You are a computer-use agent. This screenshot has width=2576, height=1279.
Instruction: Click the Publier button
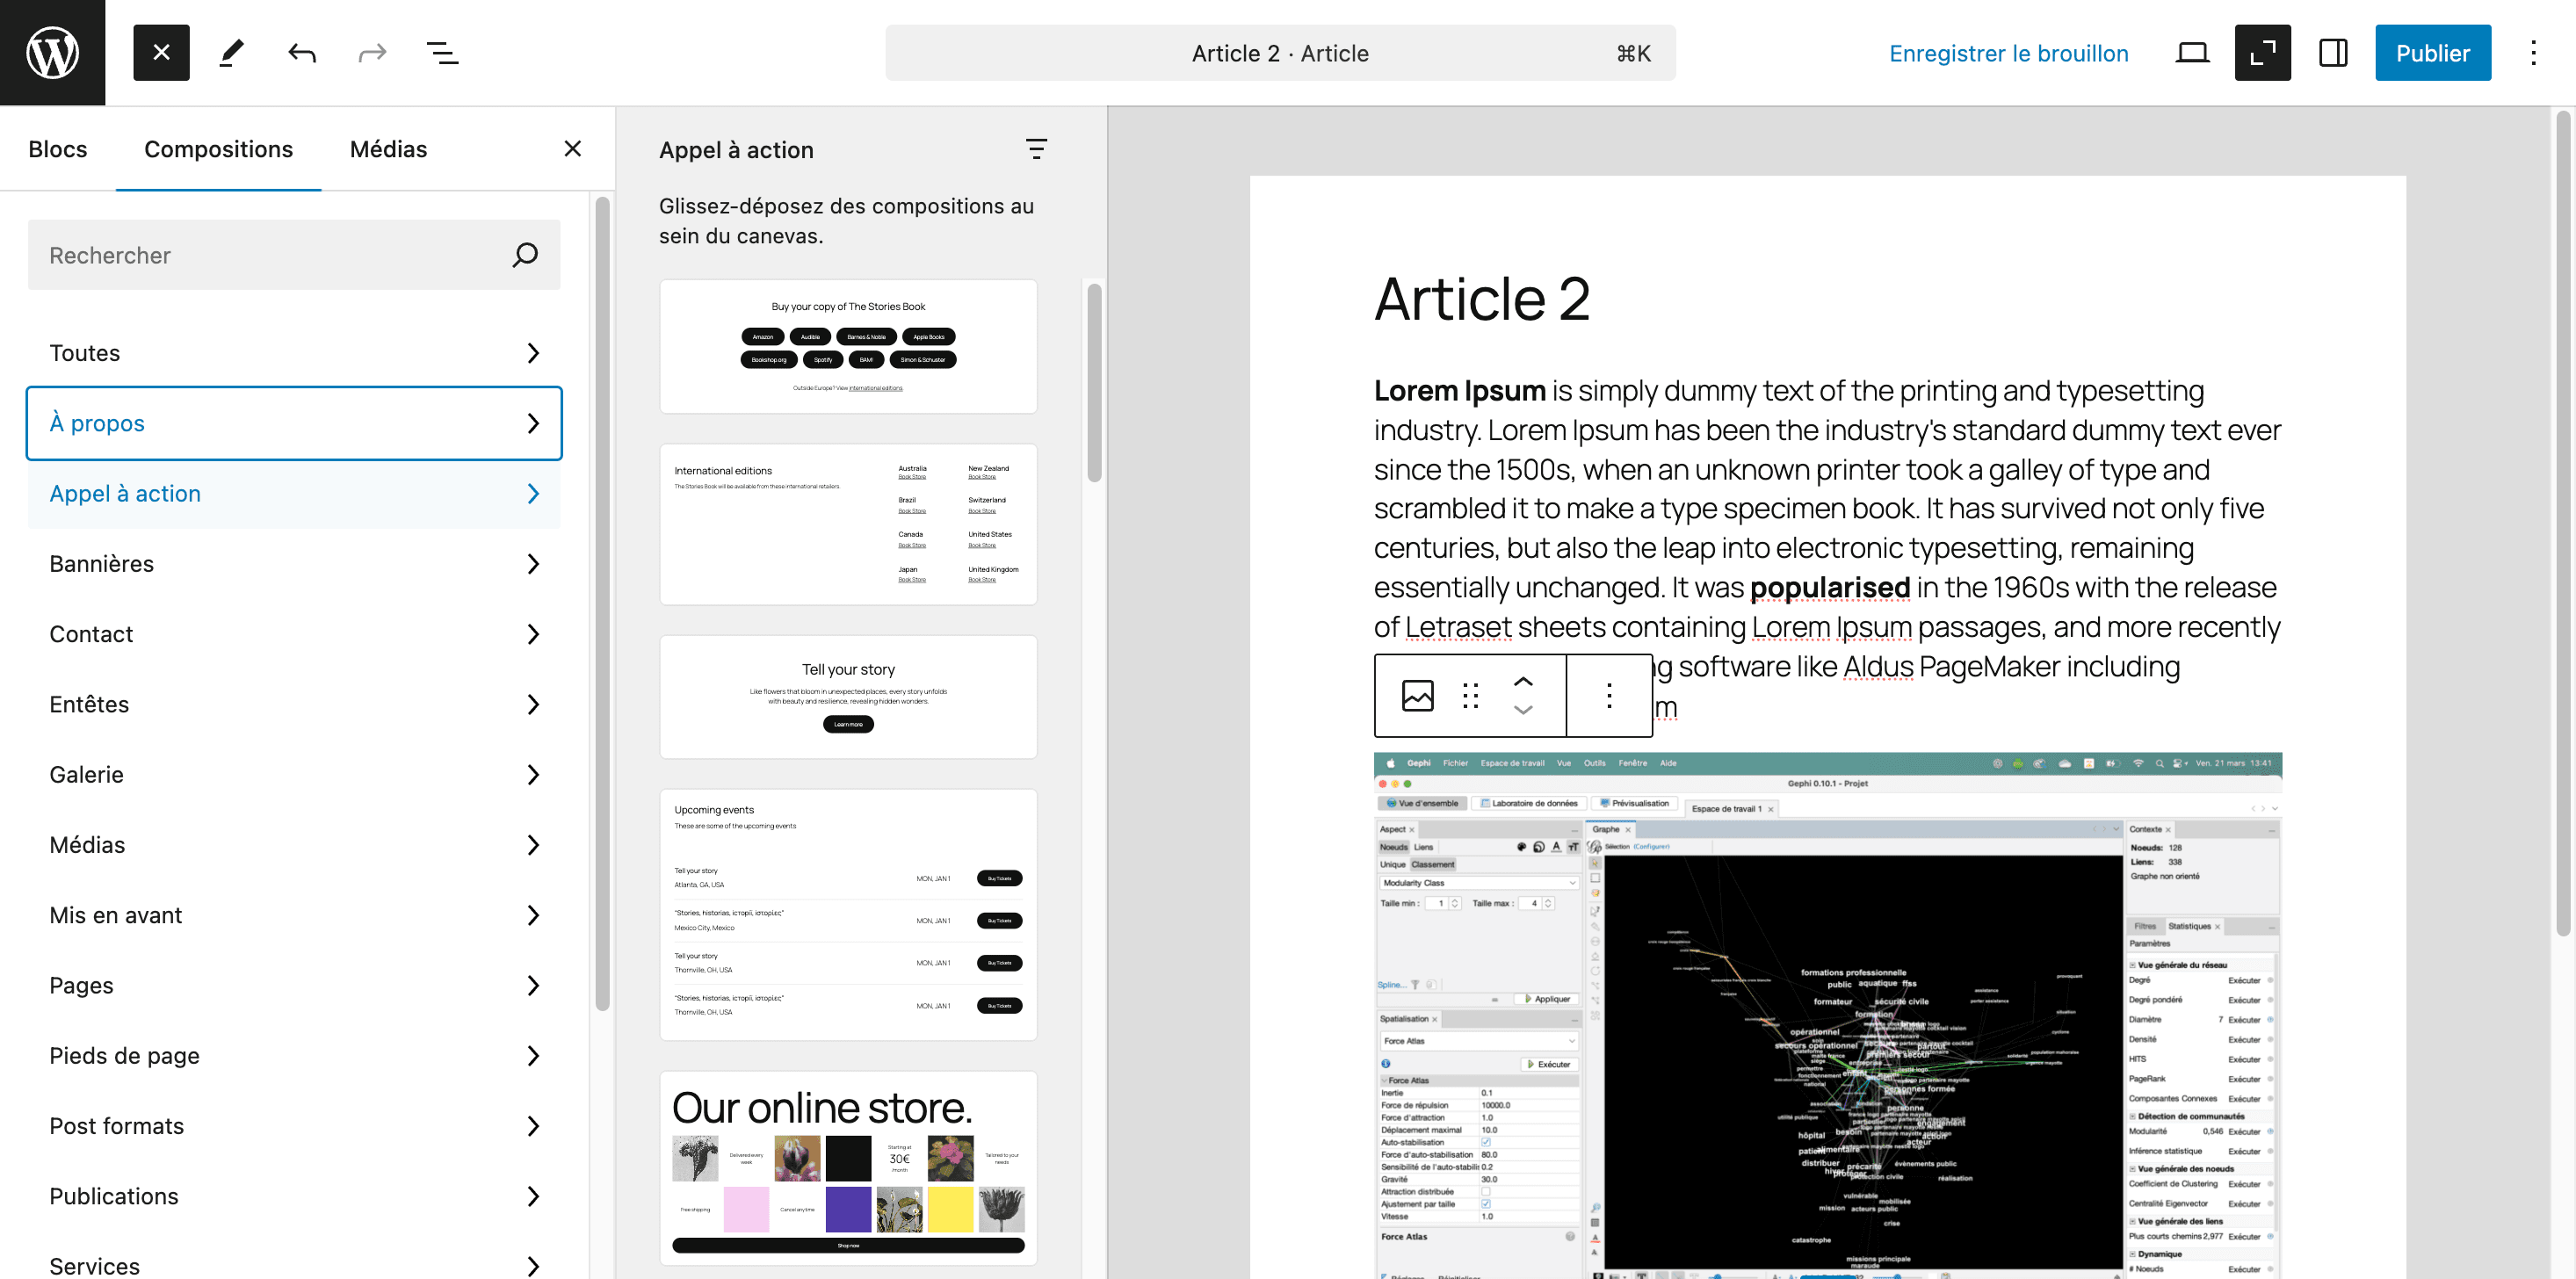coord(2432,52)
